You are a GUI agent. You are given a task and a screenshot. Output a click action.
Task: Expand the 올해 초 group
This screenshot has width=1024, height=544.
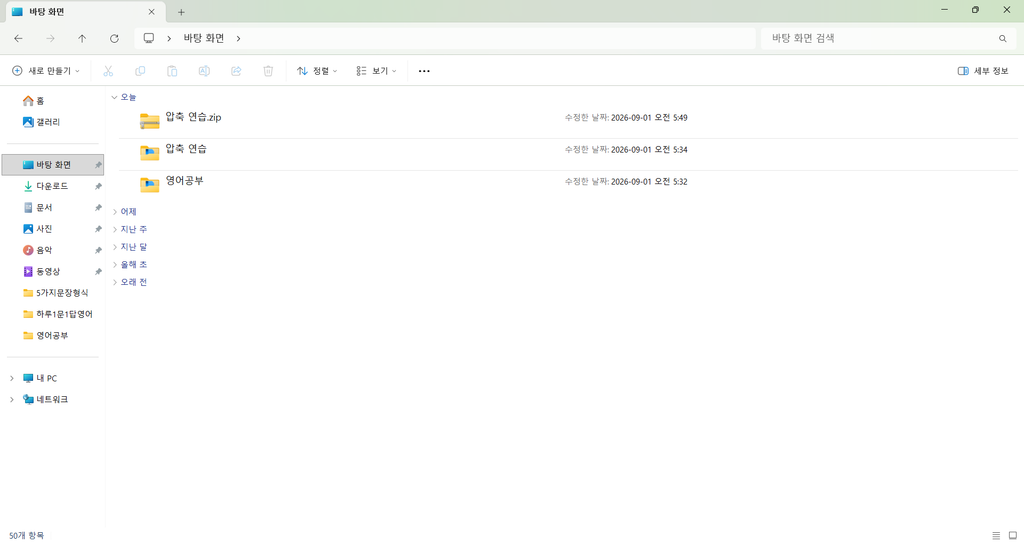click(x=114, y=264)
